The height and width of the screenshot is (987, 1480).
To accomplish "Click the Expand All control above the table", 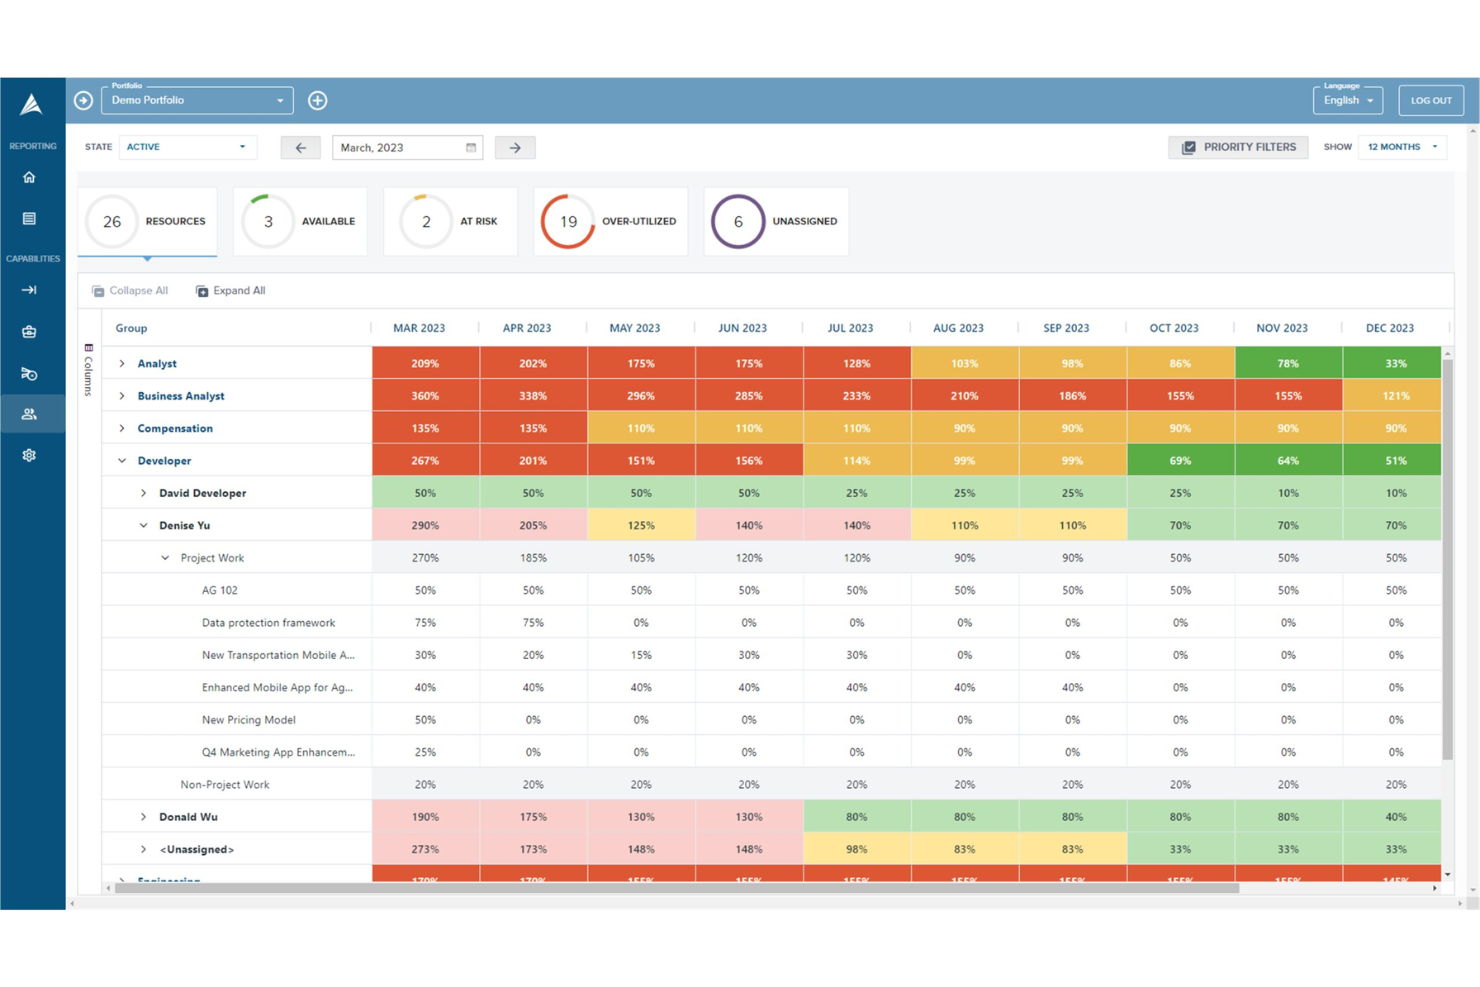I will 231,290.
